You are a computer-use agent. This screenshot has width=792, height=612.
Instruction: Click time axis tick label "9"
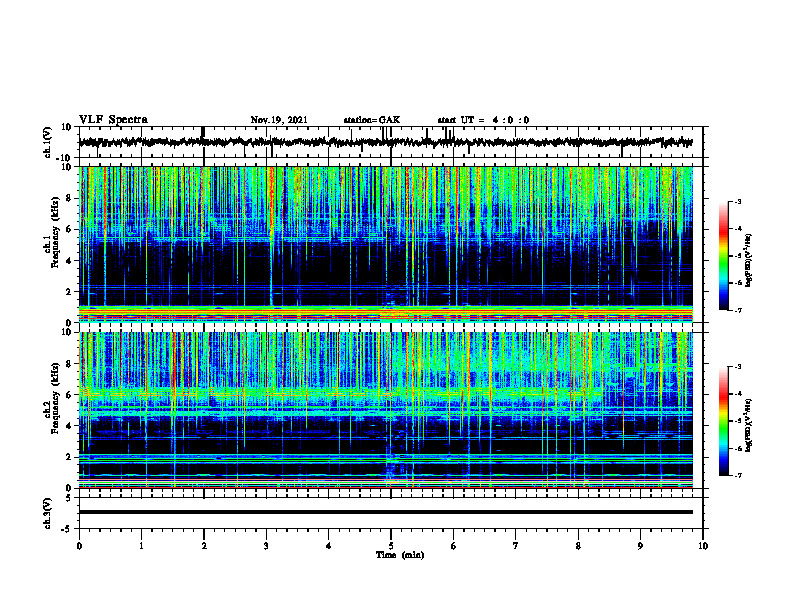[x=640, y=546]
